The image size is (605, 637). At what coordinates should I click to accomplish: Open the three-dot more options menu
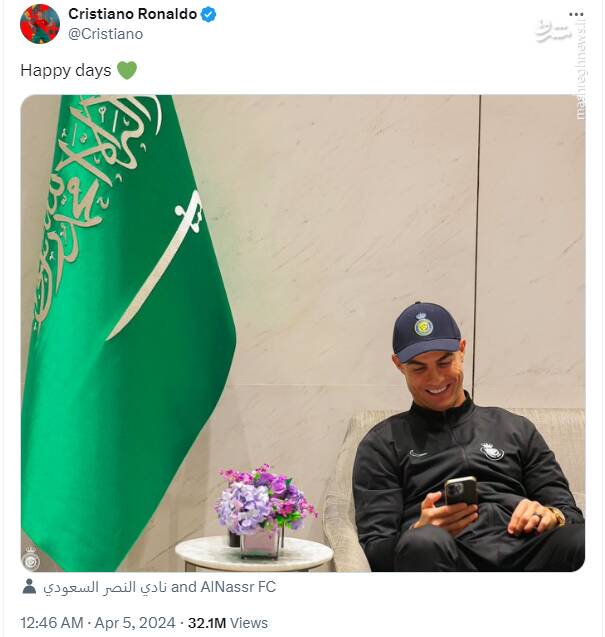(576, 15)
